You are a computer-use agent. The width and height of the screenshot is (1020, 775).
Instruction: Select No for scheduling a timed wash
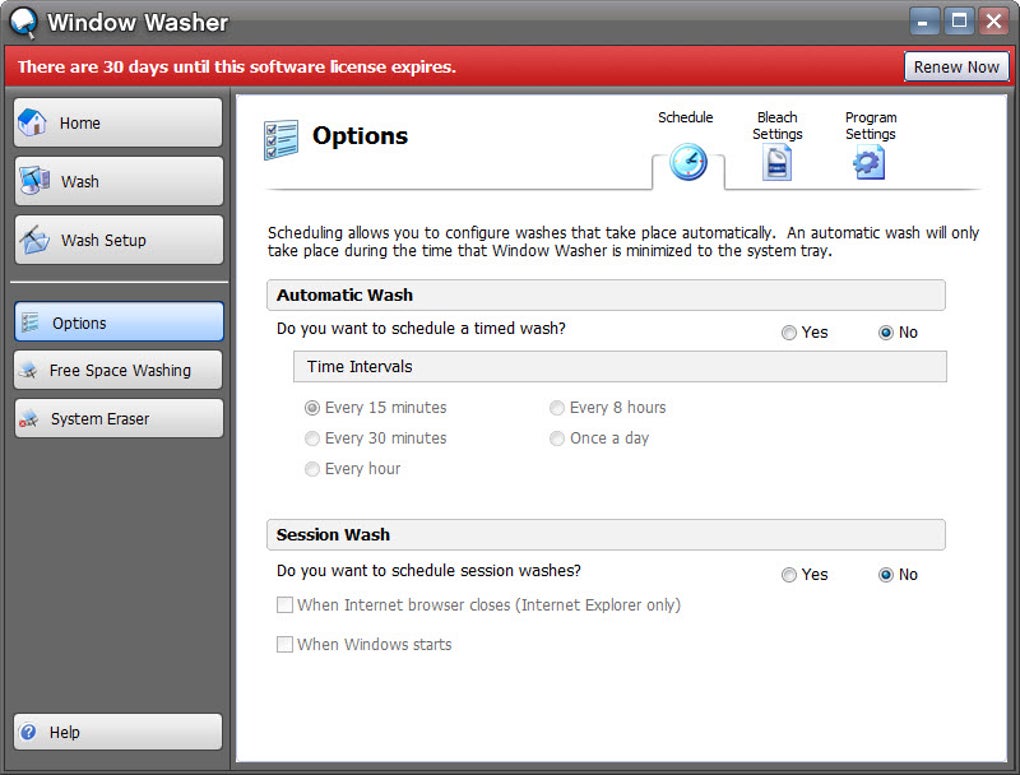[x=885, y=333]
